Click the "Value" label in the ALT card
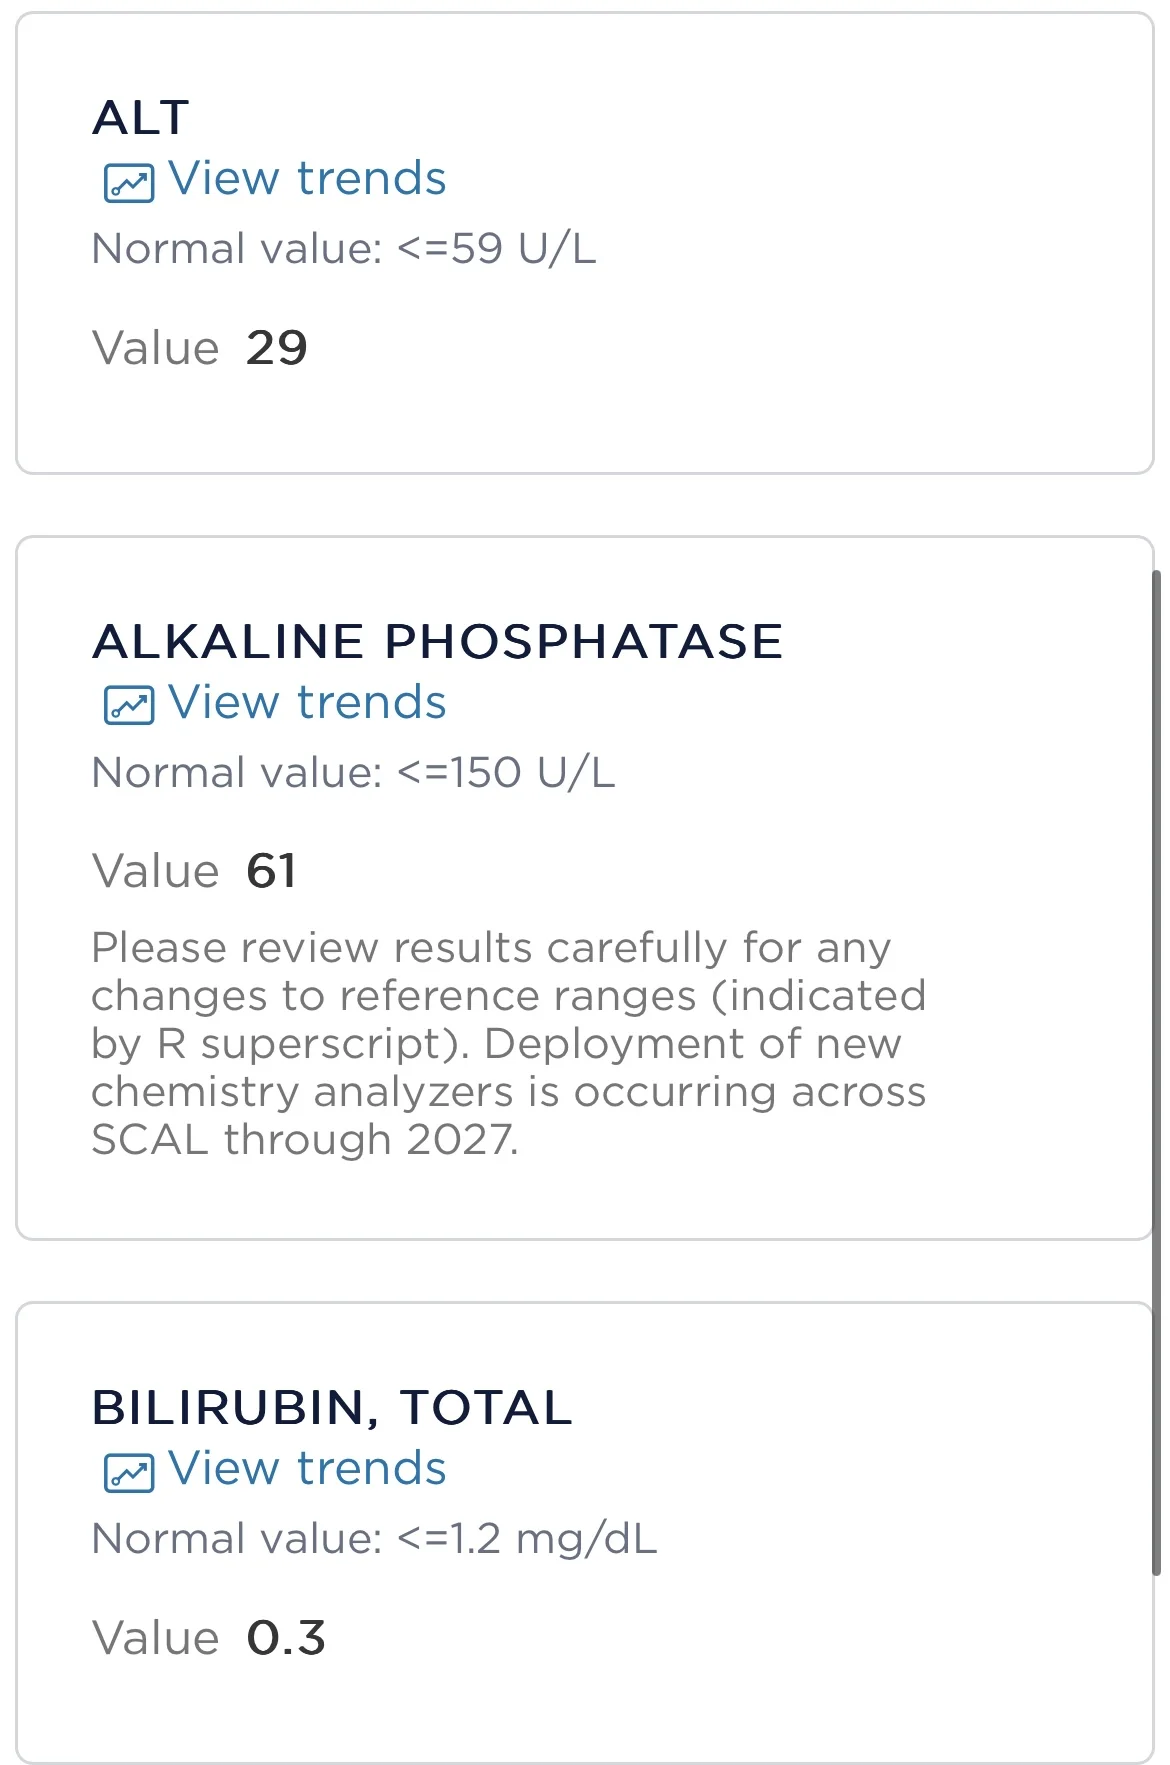This screenshot has width=1170, height=1765. [155, 349]
